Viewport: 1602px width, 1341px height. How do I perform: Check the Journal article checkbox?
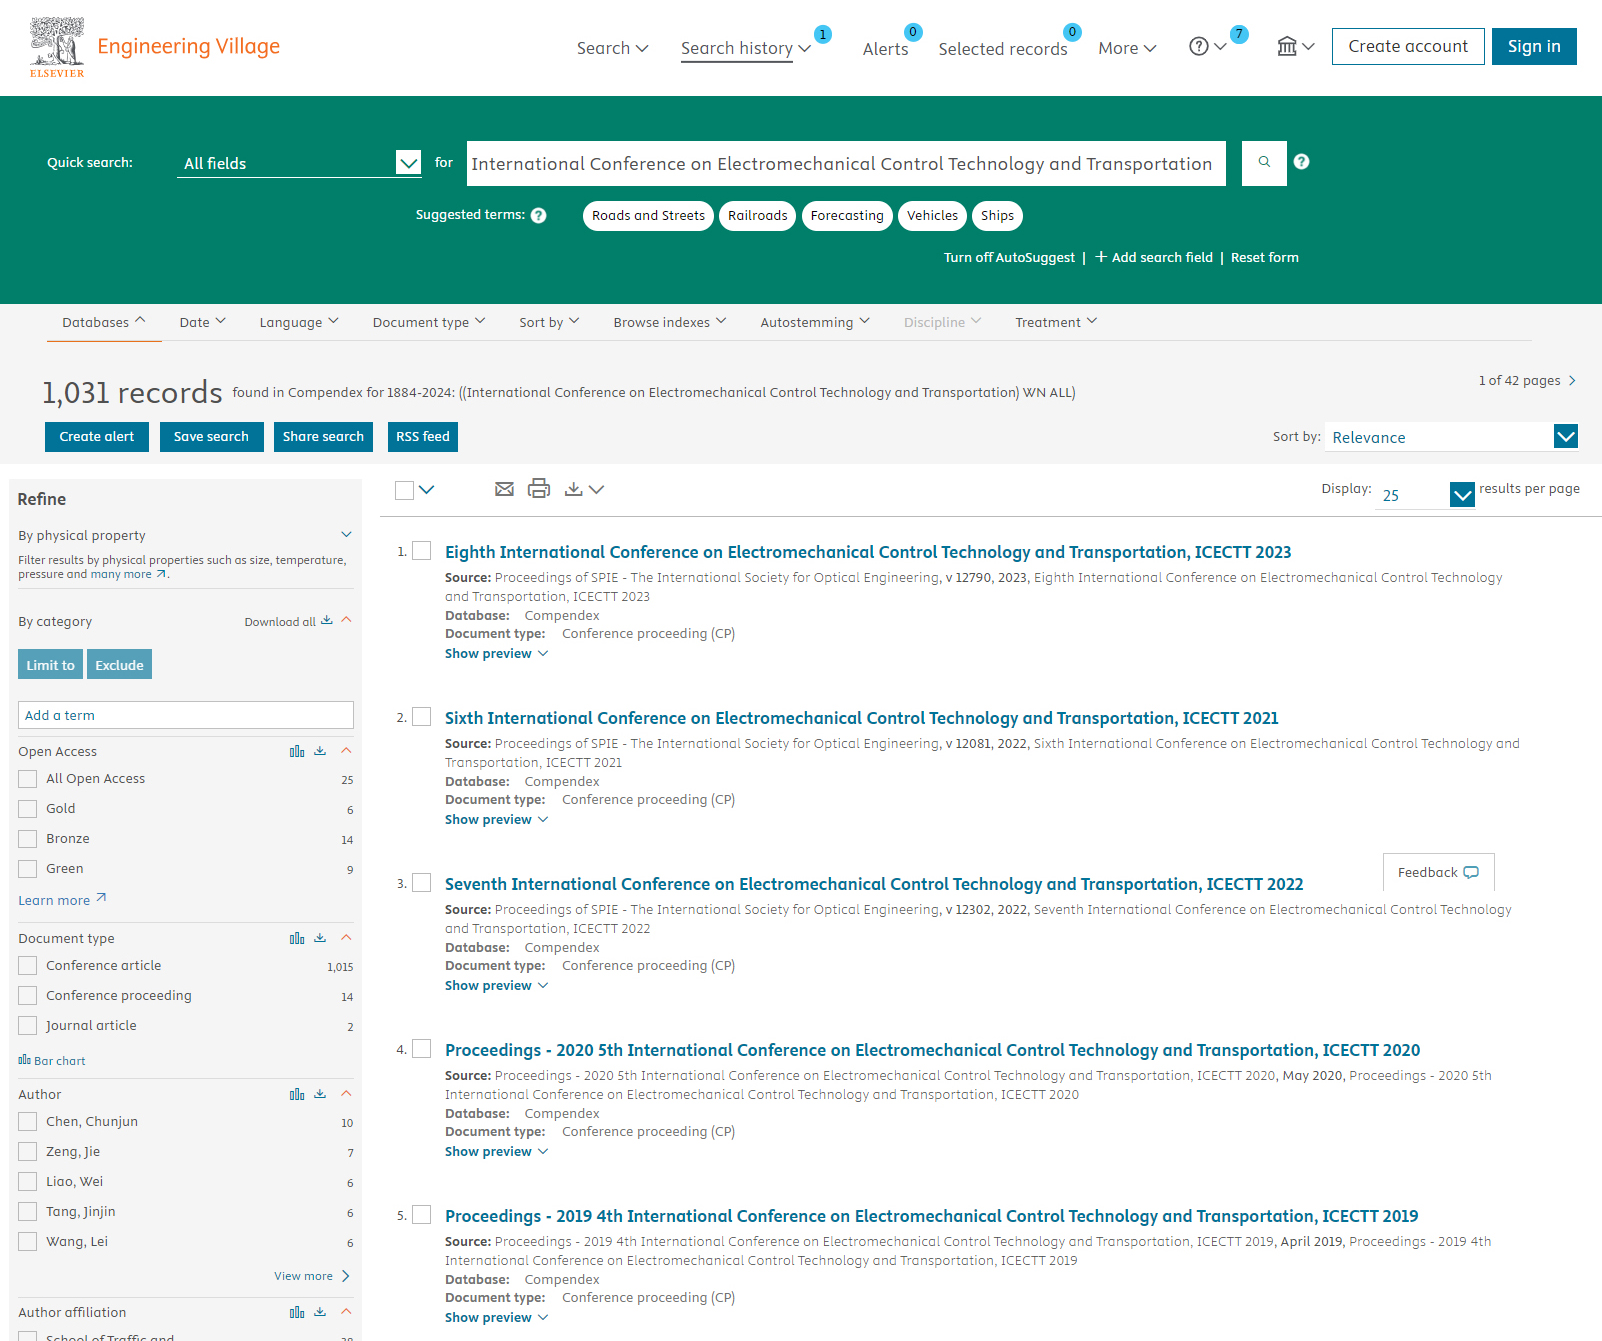tap(27, 1026)
